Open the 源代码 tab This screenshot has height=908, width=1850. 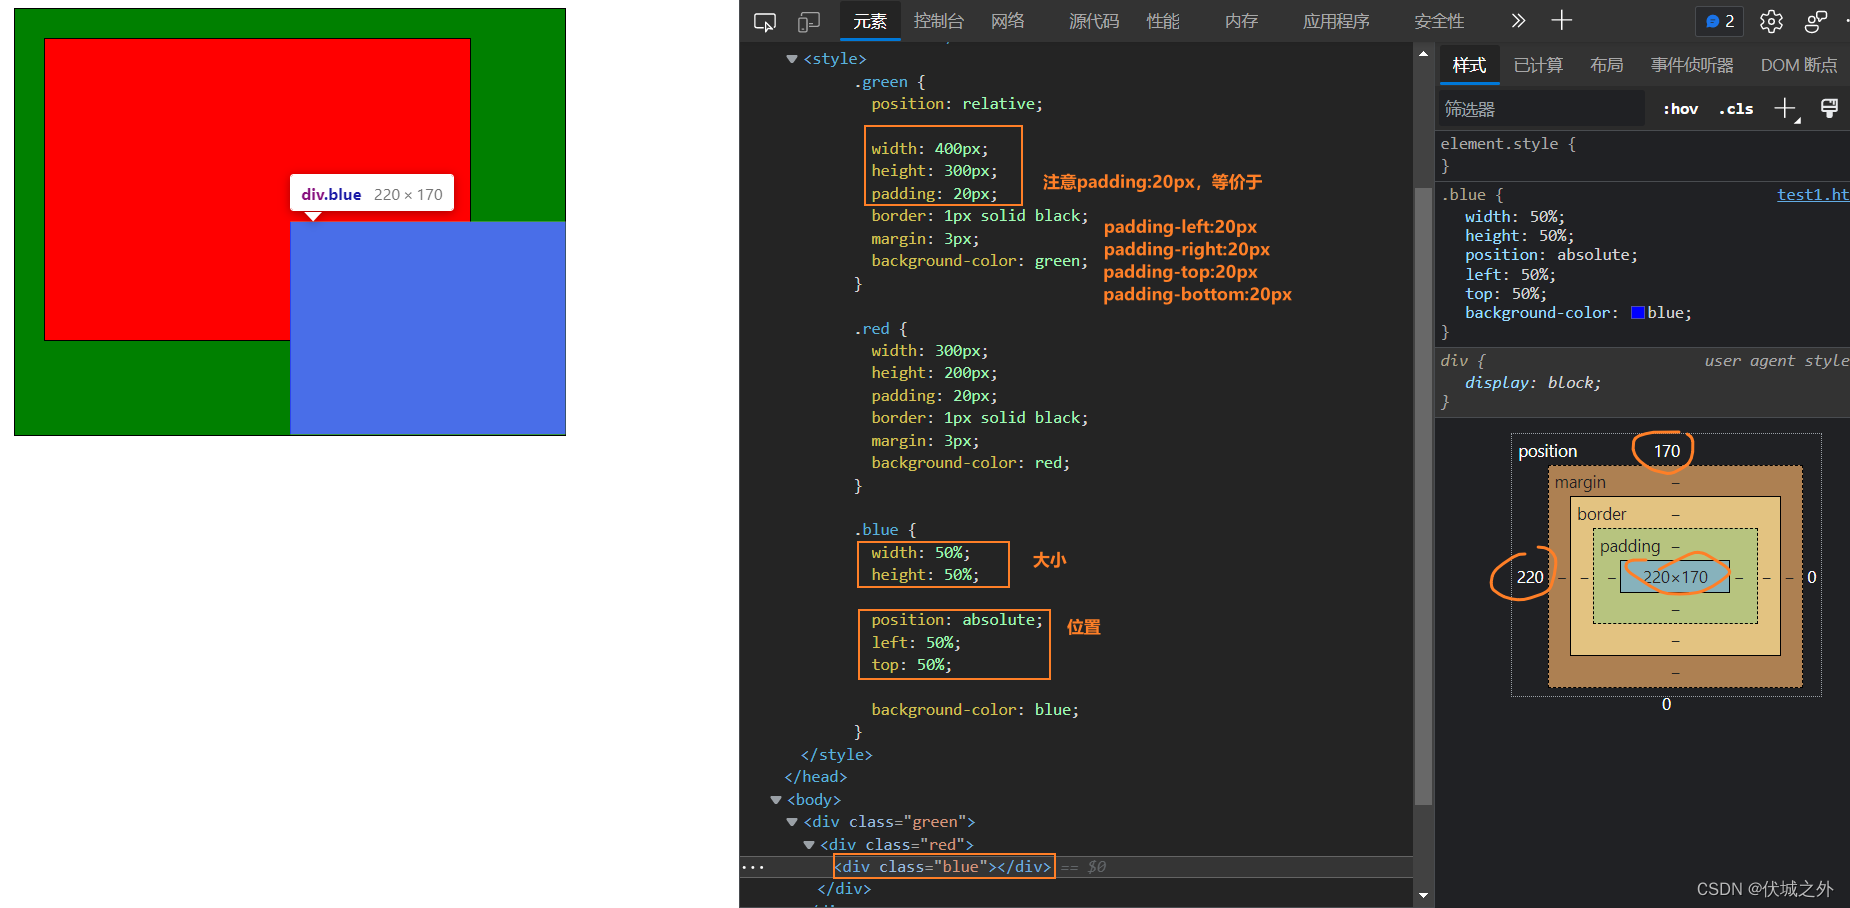pos(1094,21)
